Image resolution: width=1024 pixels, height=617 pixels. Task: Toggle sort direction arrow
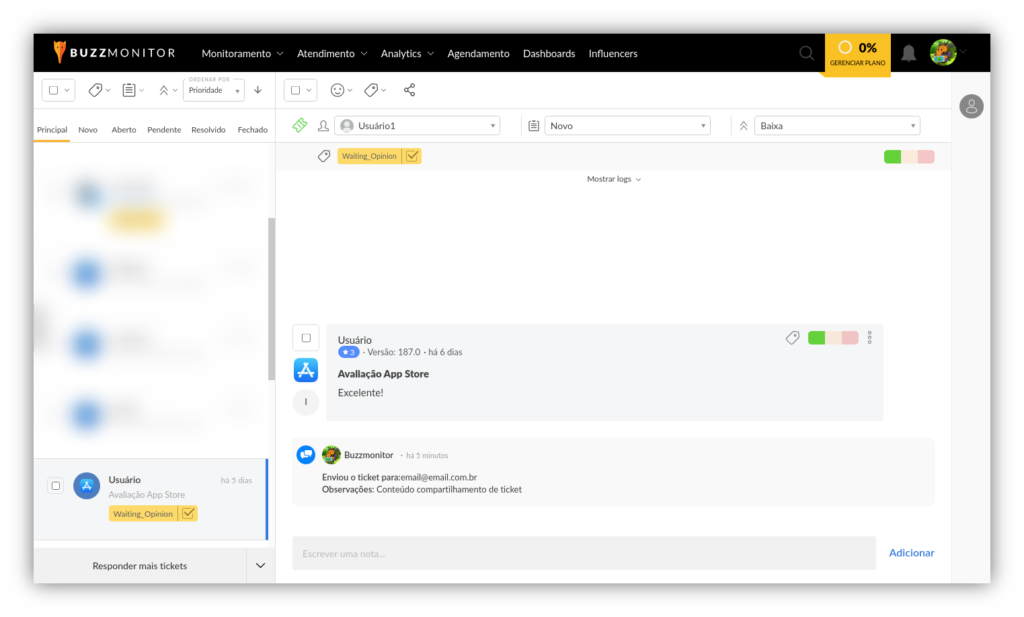click(x=258, y=90)
